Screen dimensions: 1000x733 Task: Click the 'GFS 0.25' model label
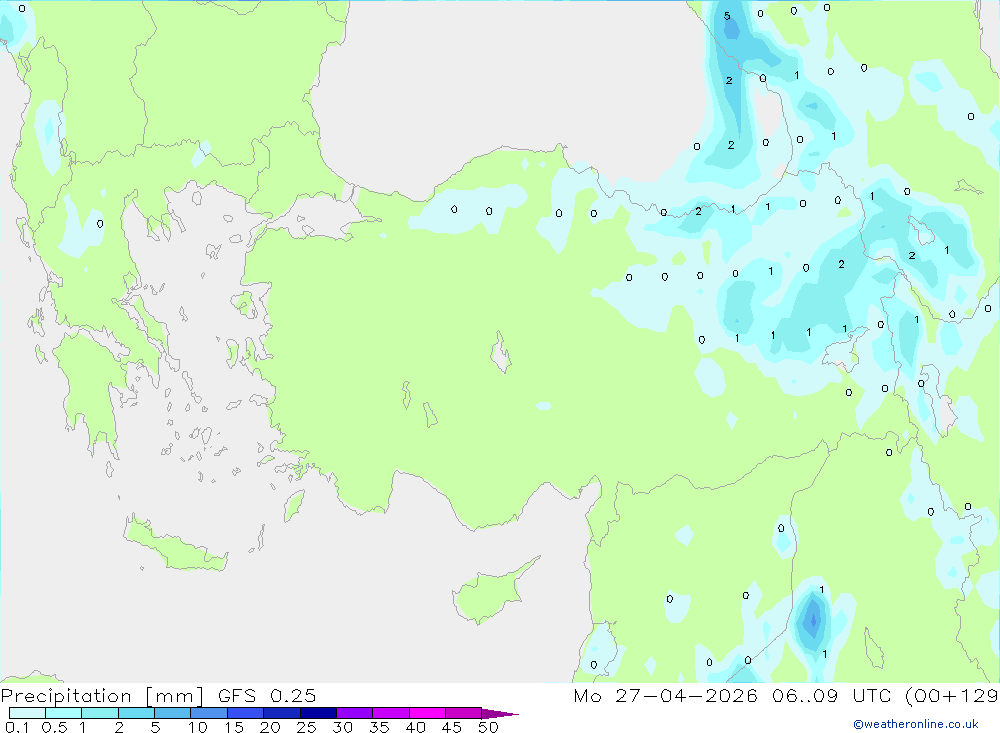(x=267, y=695)
